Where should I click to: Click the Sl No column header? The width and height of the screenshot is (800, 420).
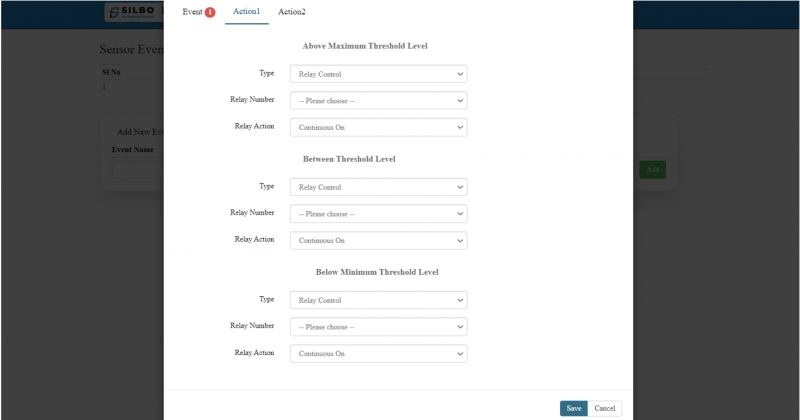click(111, 72)
